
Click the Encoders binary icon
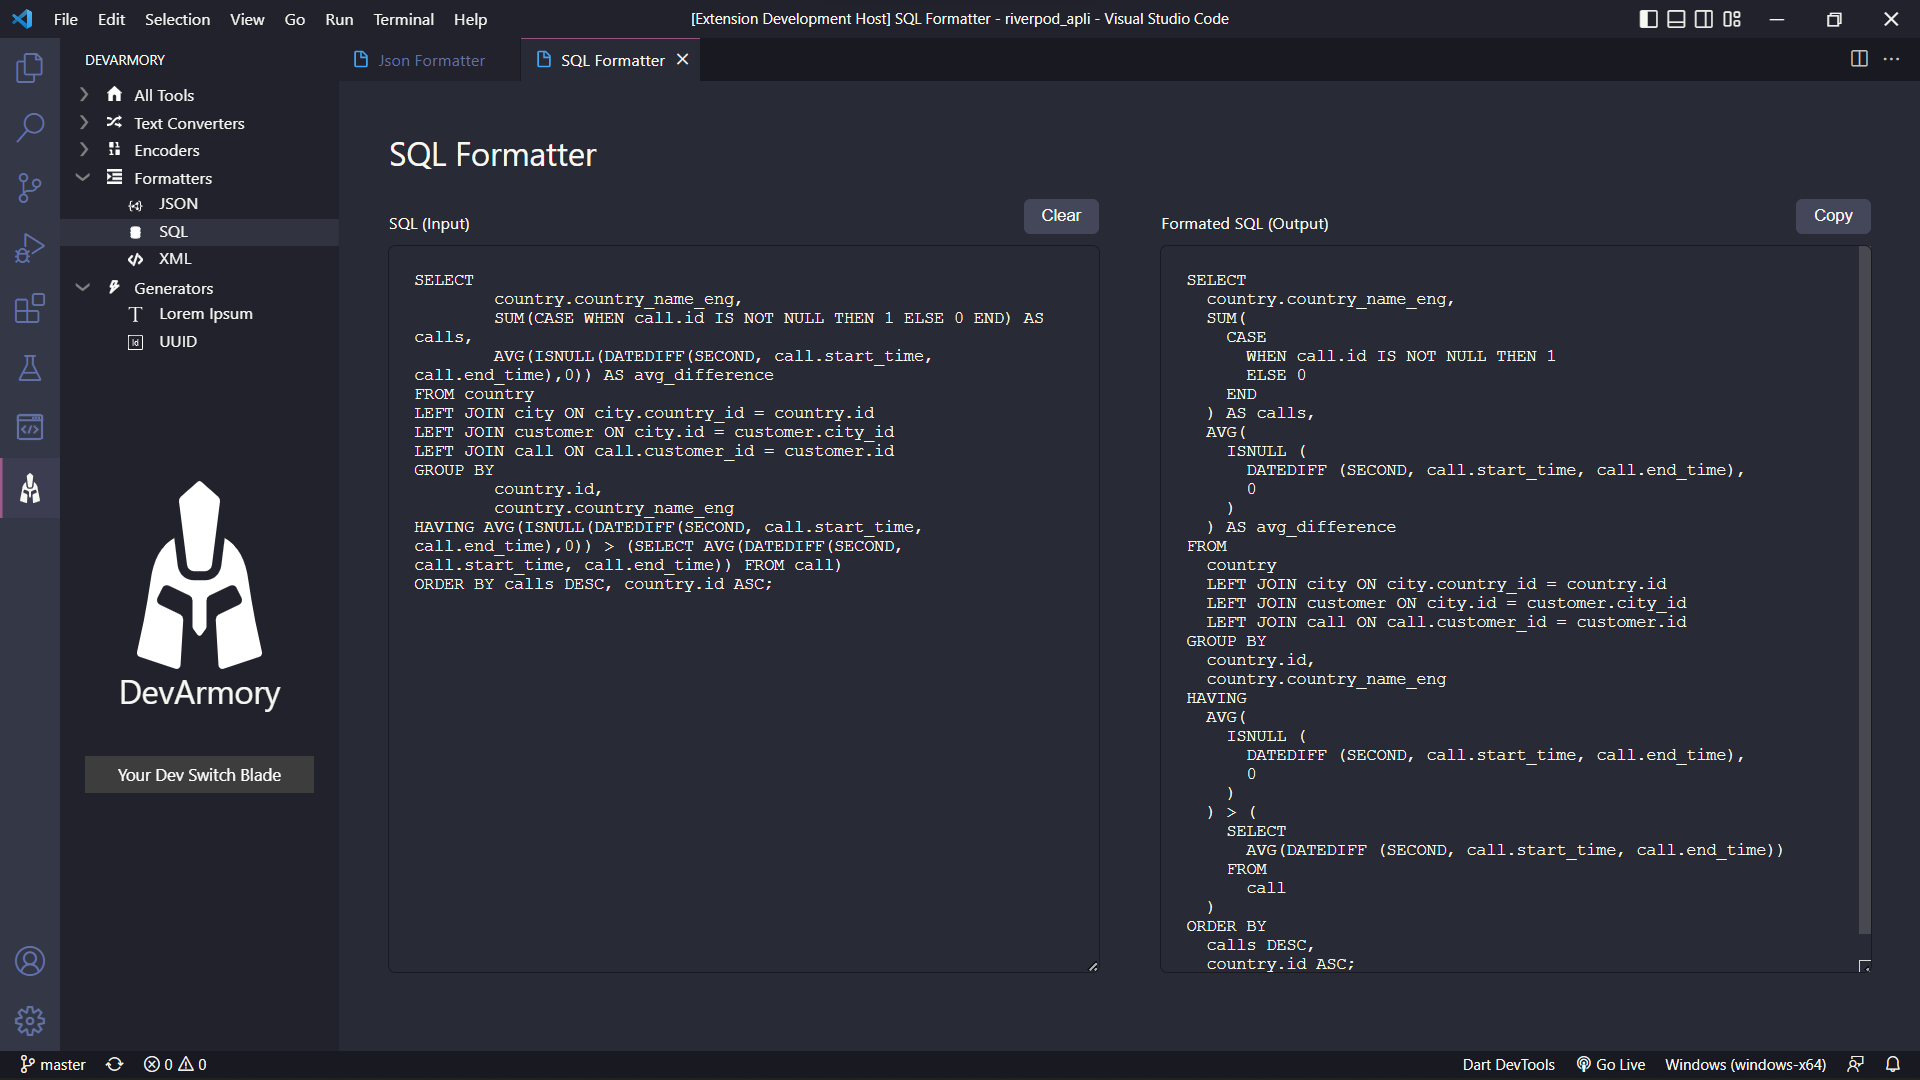pyautogui.click(x=114, y=149)
